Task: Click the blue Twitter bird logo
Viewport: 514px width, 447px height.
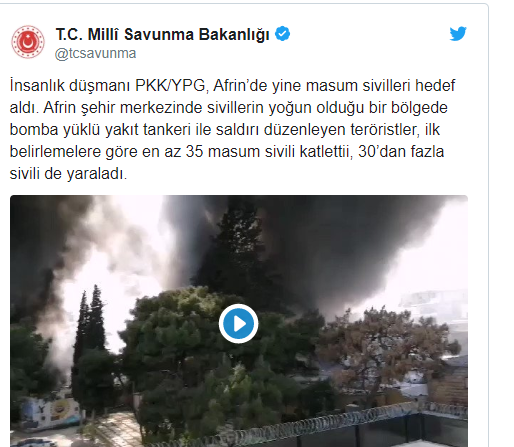Action: tap(458, 34)
